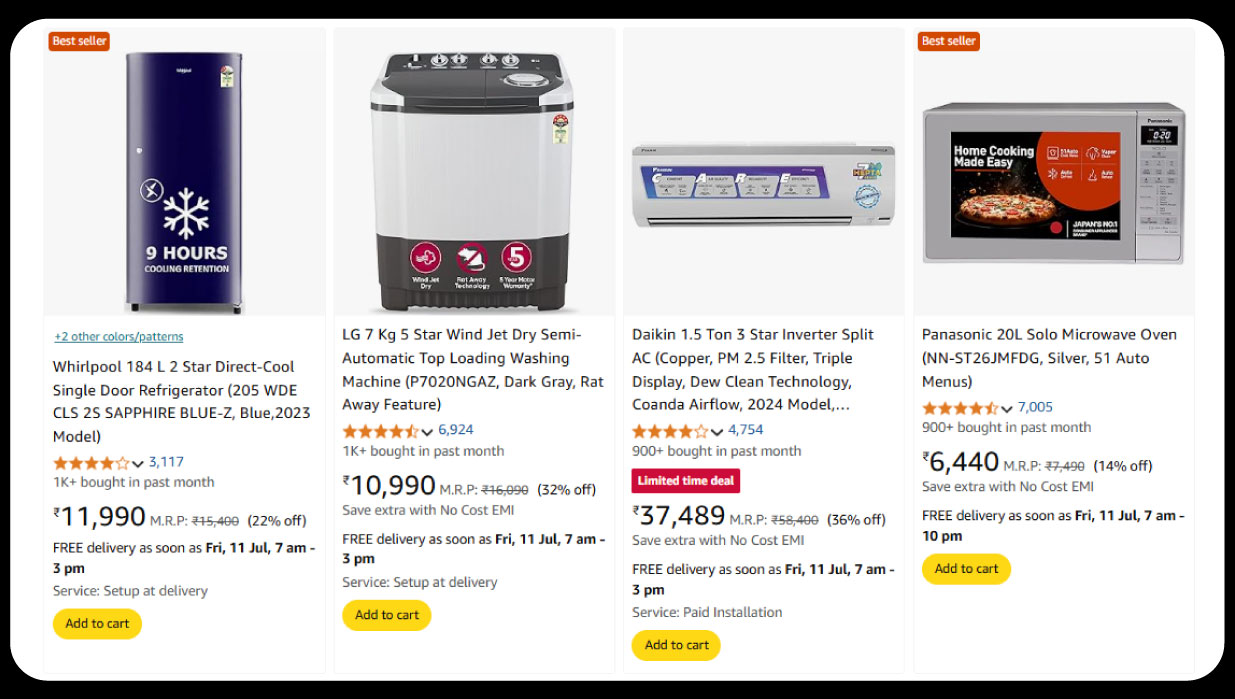
Task: Open the Panasonic microwave oven product image
Action: pos(1052,183)
